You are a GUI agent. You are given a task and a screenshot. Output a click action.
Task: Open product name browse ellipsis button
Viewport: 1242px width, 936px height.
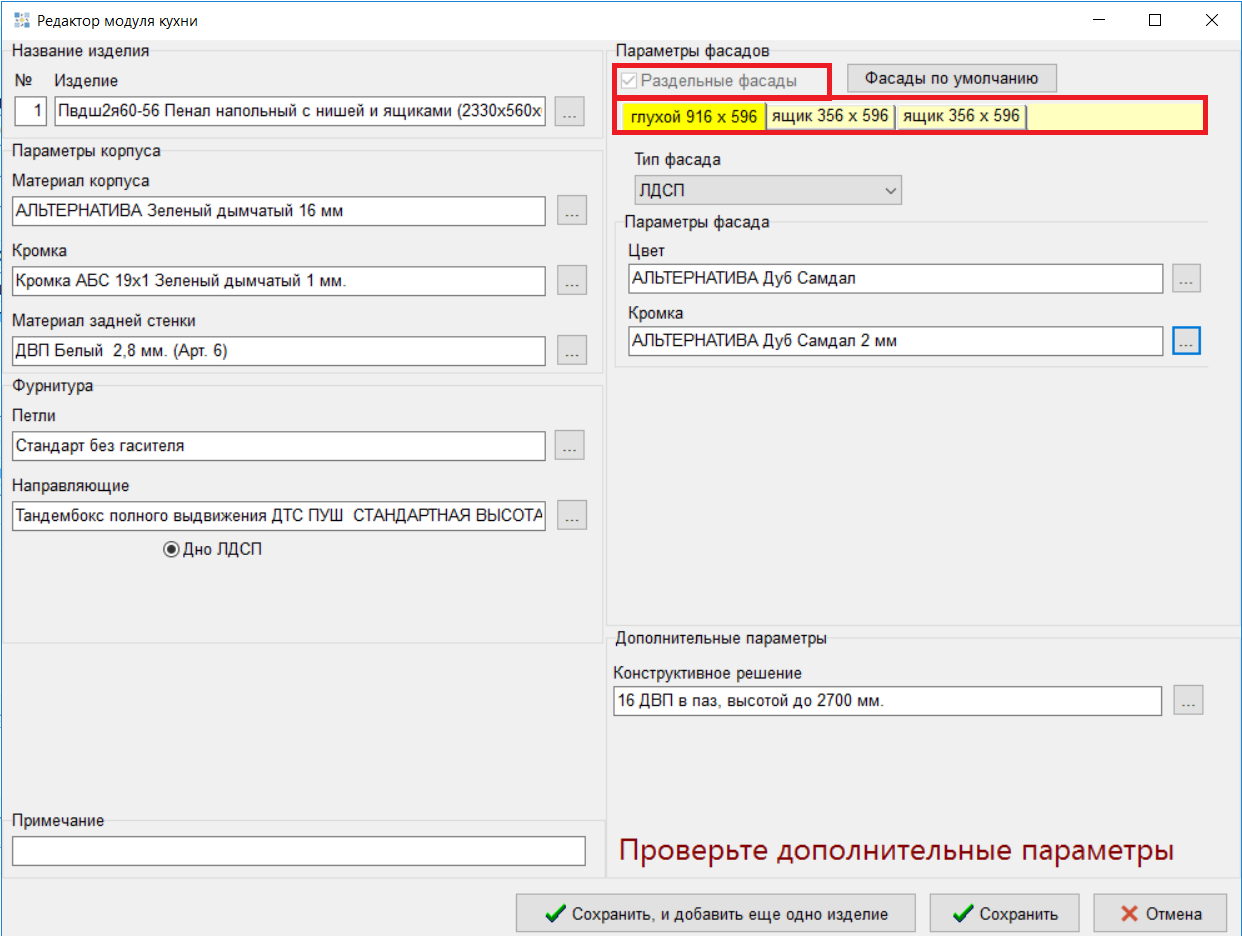pyautogui.click(x=570, y=111)
